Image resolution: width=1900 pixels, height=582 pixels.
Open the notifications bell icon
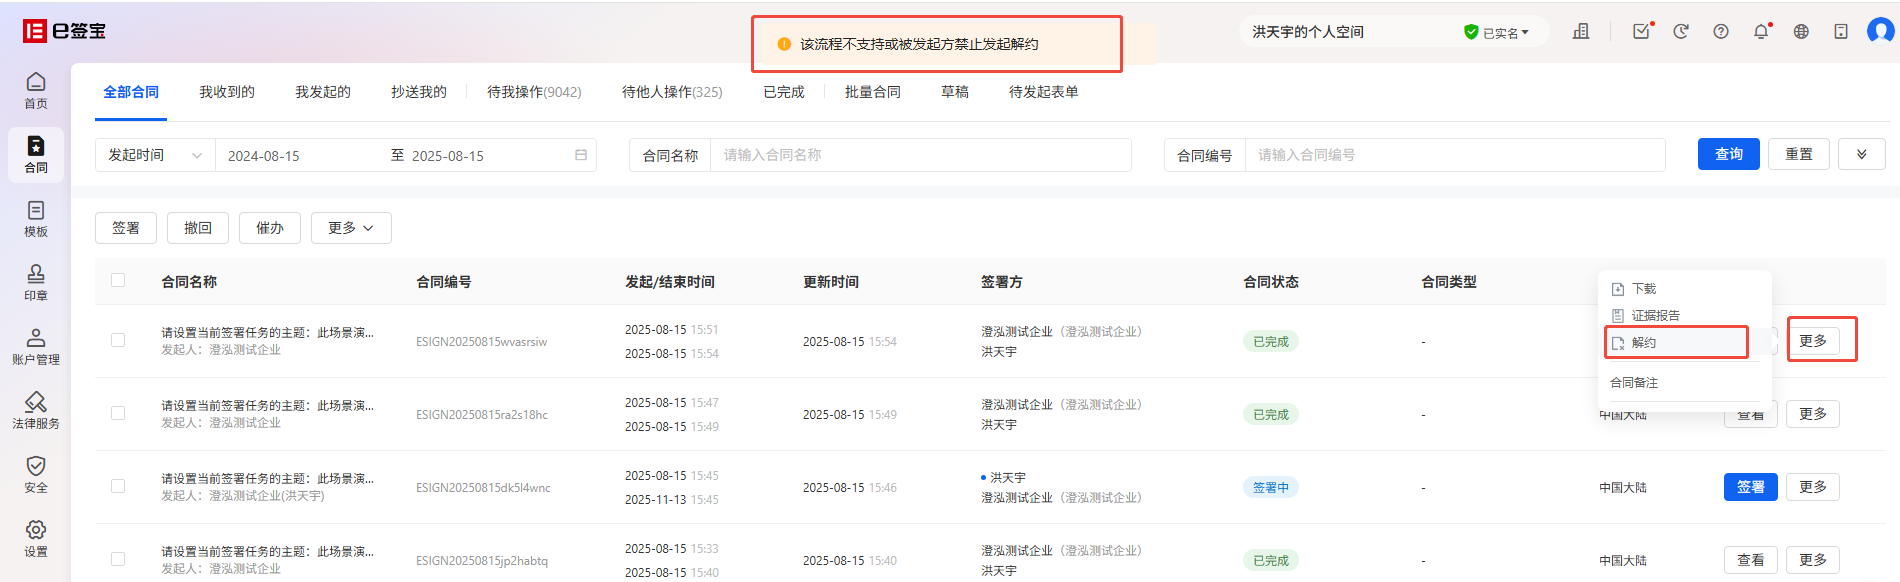[x=1761, y=32]
